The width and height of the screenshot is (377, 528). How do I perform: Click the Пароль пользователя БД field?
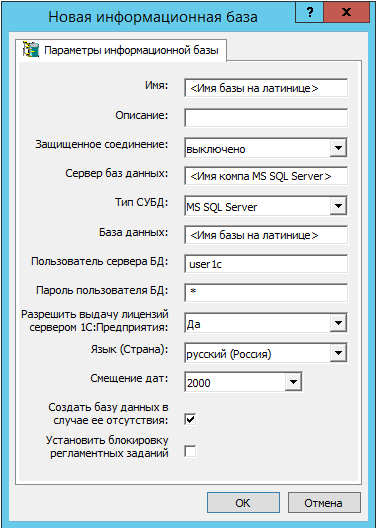[x=266, y=293]
